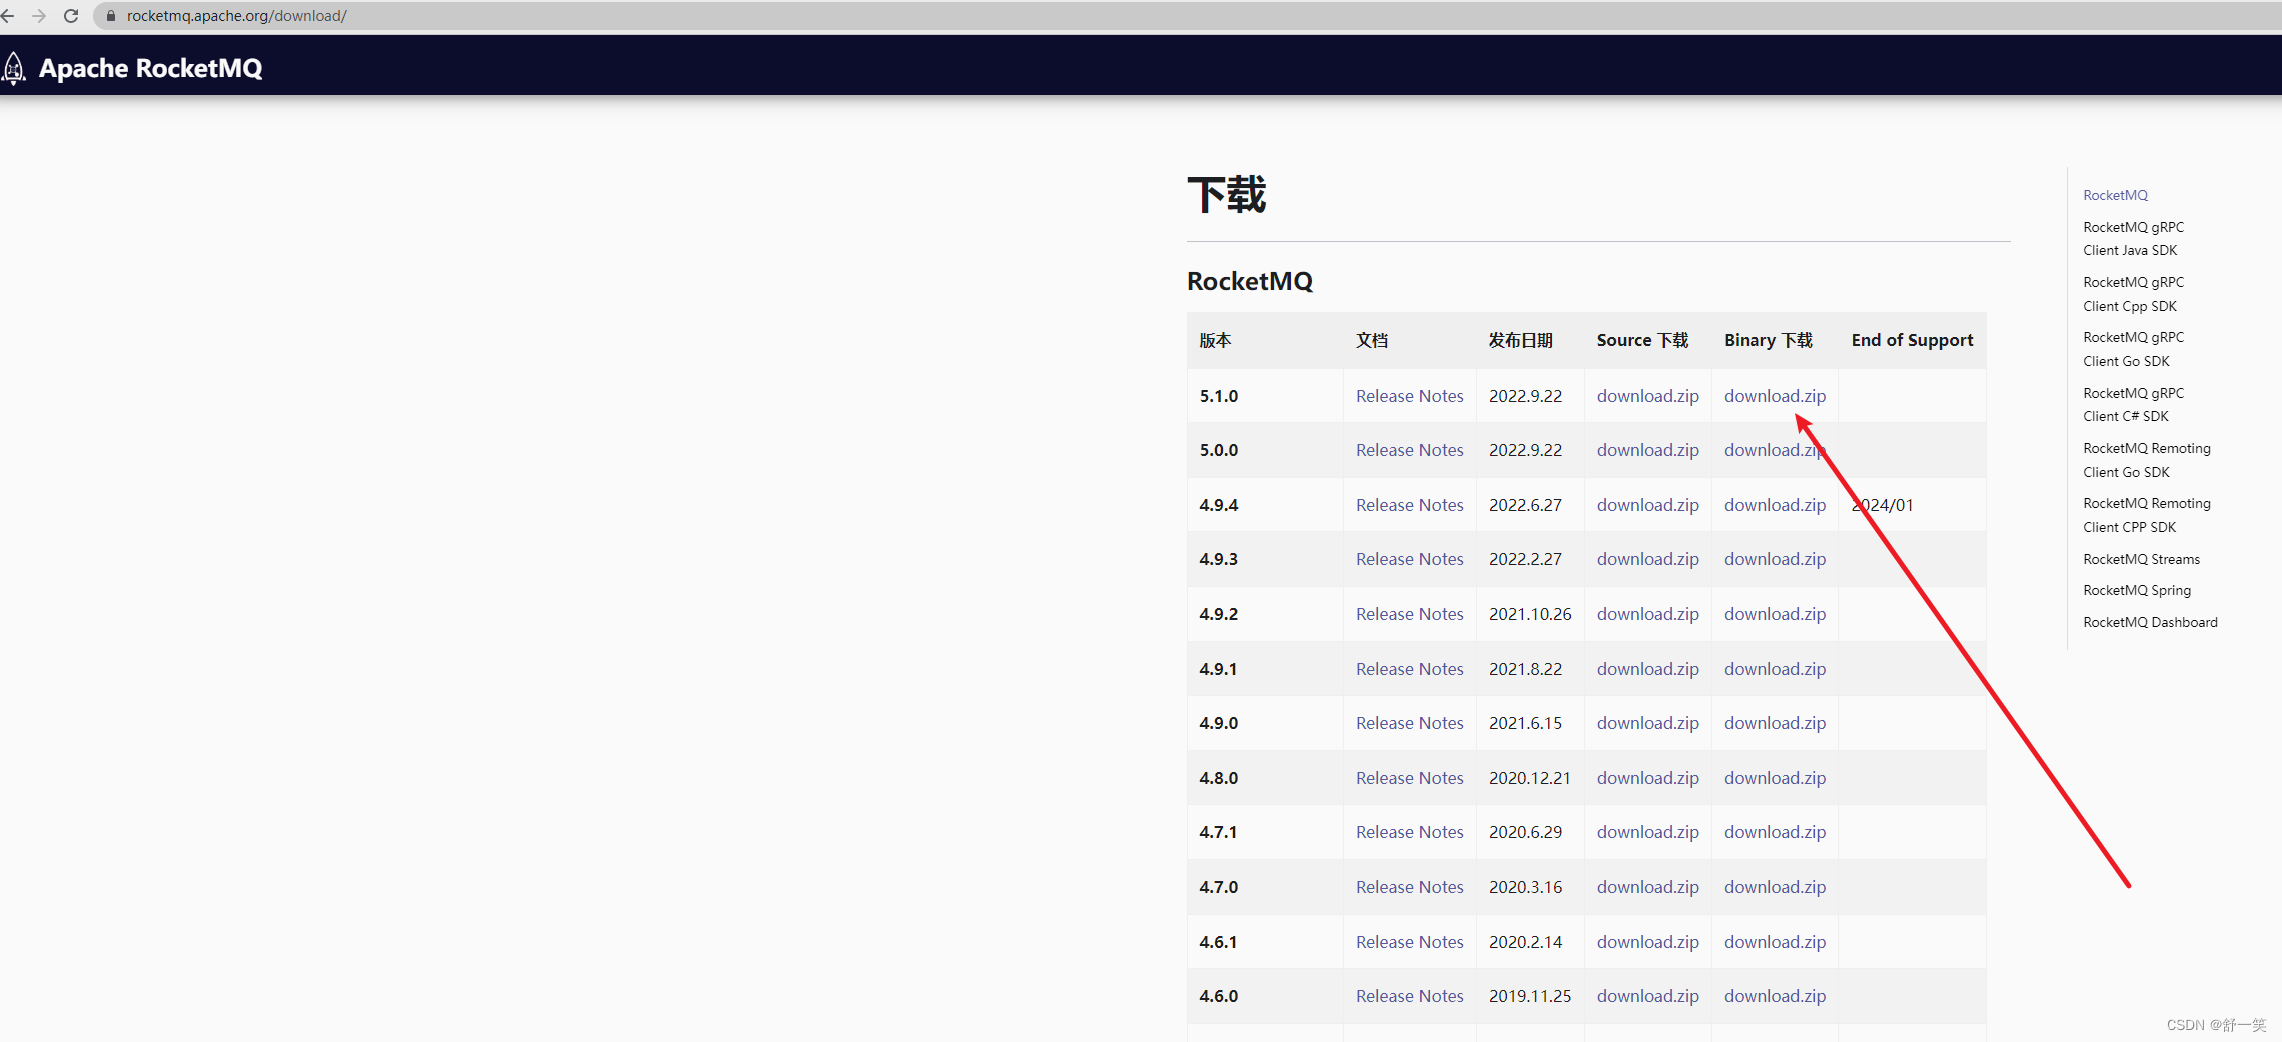Open Release Notes for version 4.9.2
This screenshot has height=1042, width=2282.
(1409, 614)
